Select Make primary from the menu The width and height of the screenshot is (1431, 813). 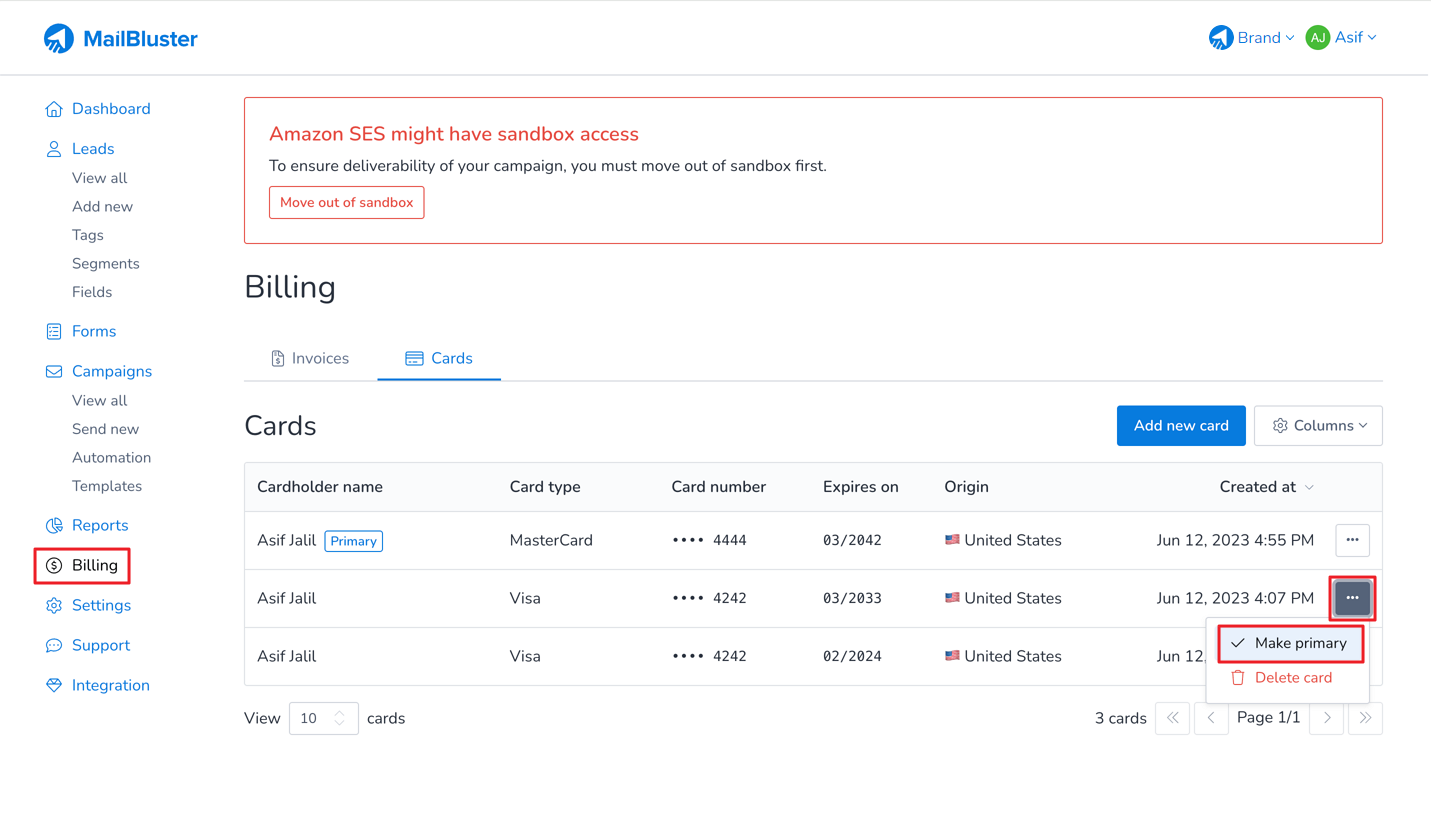[1290, 643]
